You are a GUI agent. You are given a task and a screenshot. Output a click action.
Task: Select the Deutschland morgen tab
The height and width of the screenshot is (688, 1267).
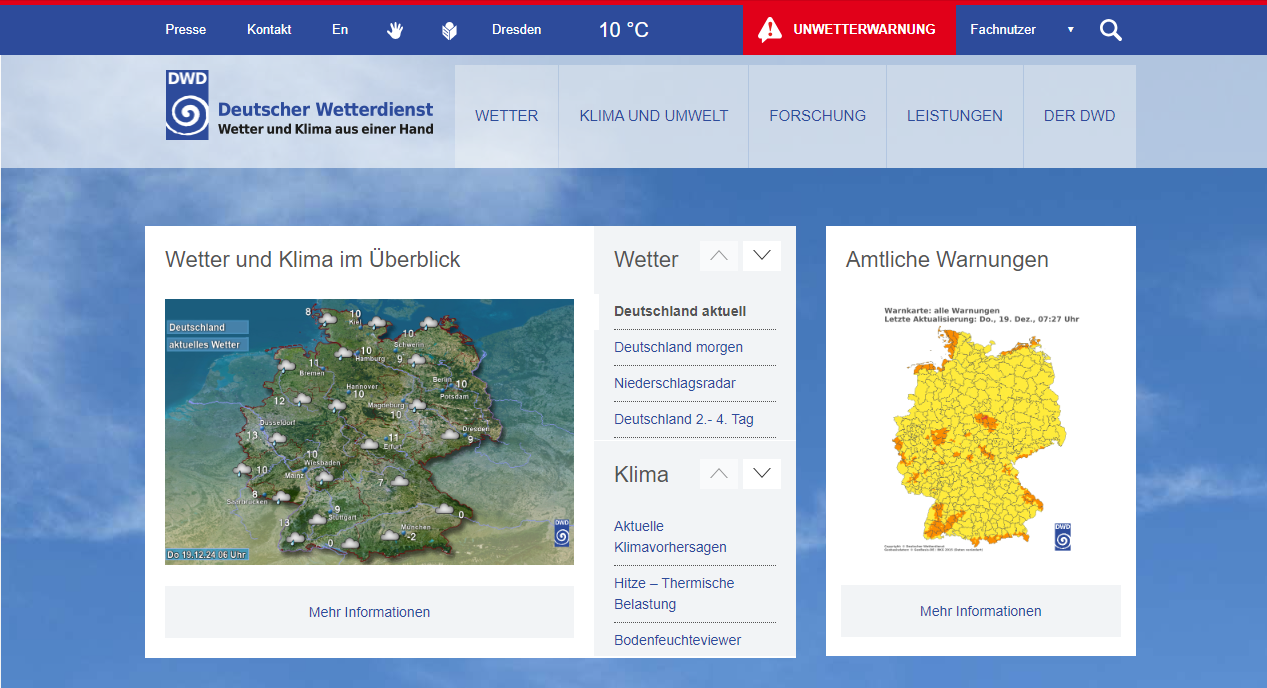(678, 347)
